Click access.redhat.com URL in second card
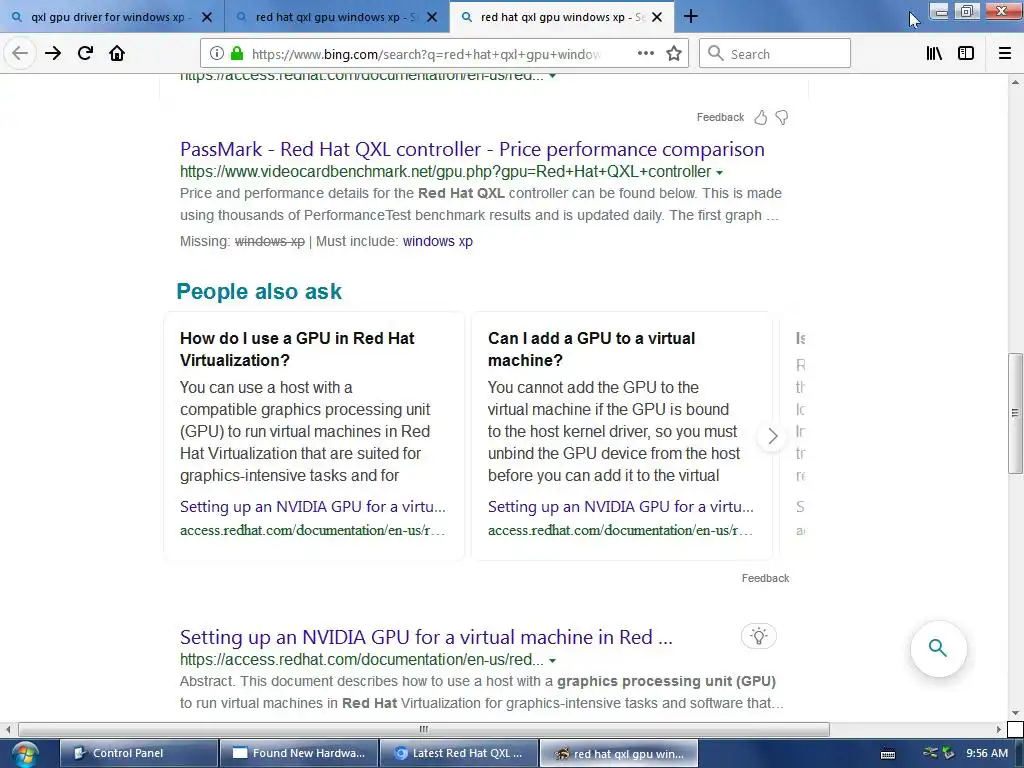 [x=620, y=530]
